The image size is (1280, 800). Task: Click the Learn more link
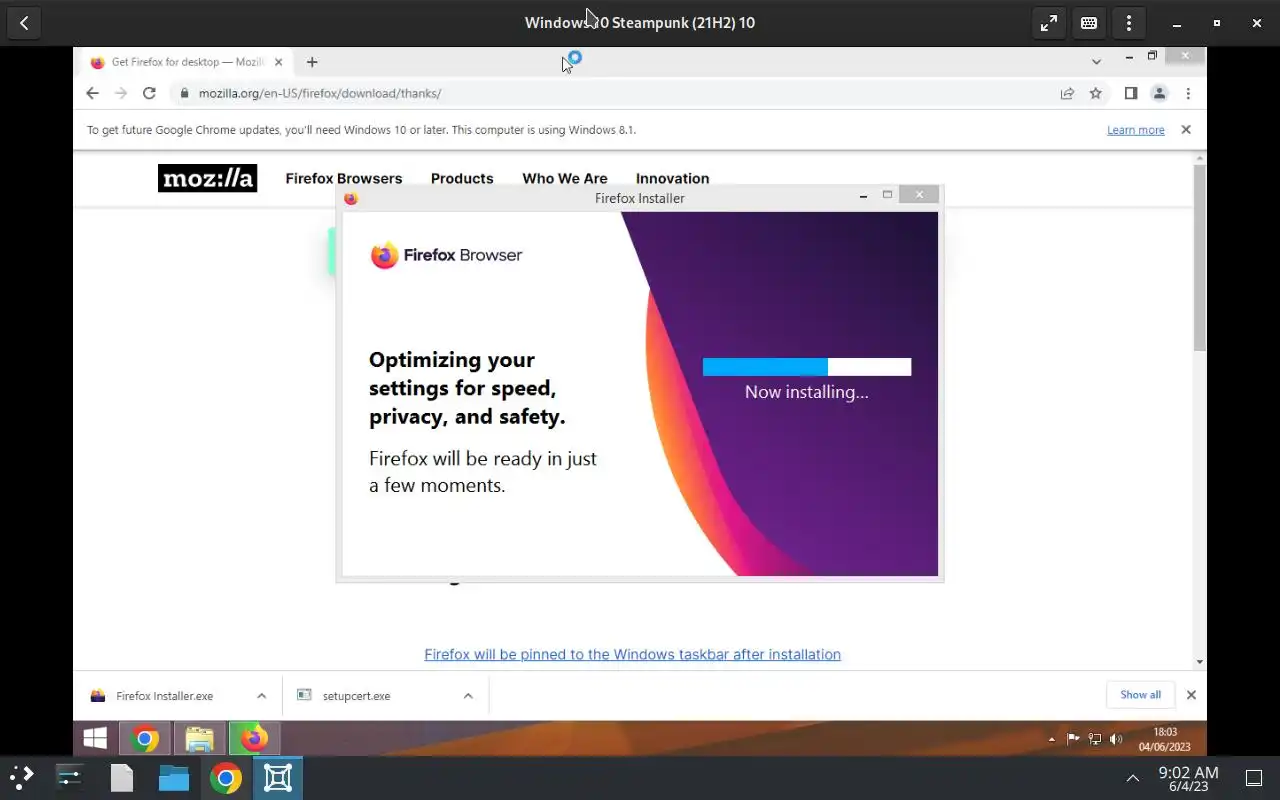(1136, 130)
